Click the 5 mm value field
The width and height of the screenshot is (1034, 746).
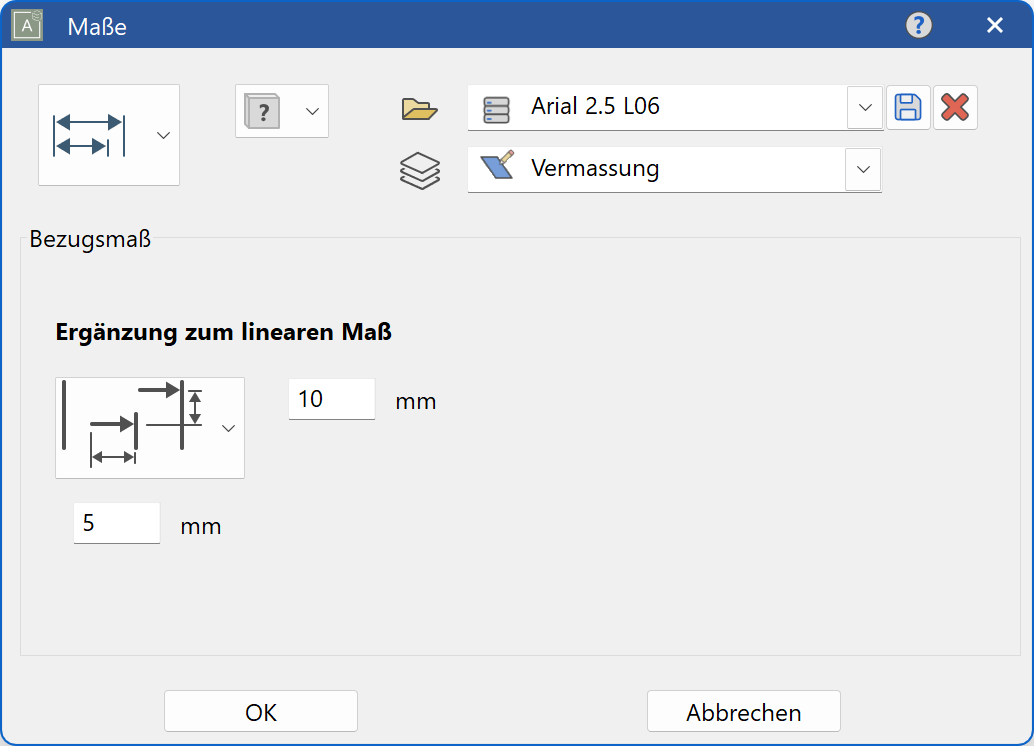tap(116, 522)
